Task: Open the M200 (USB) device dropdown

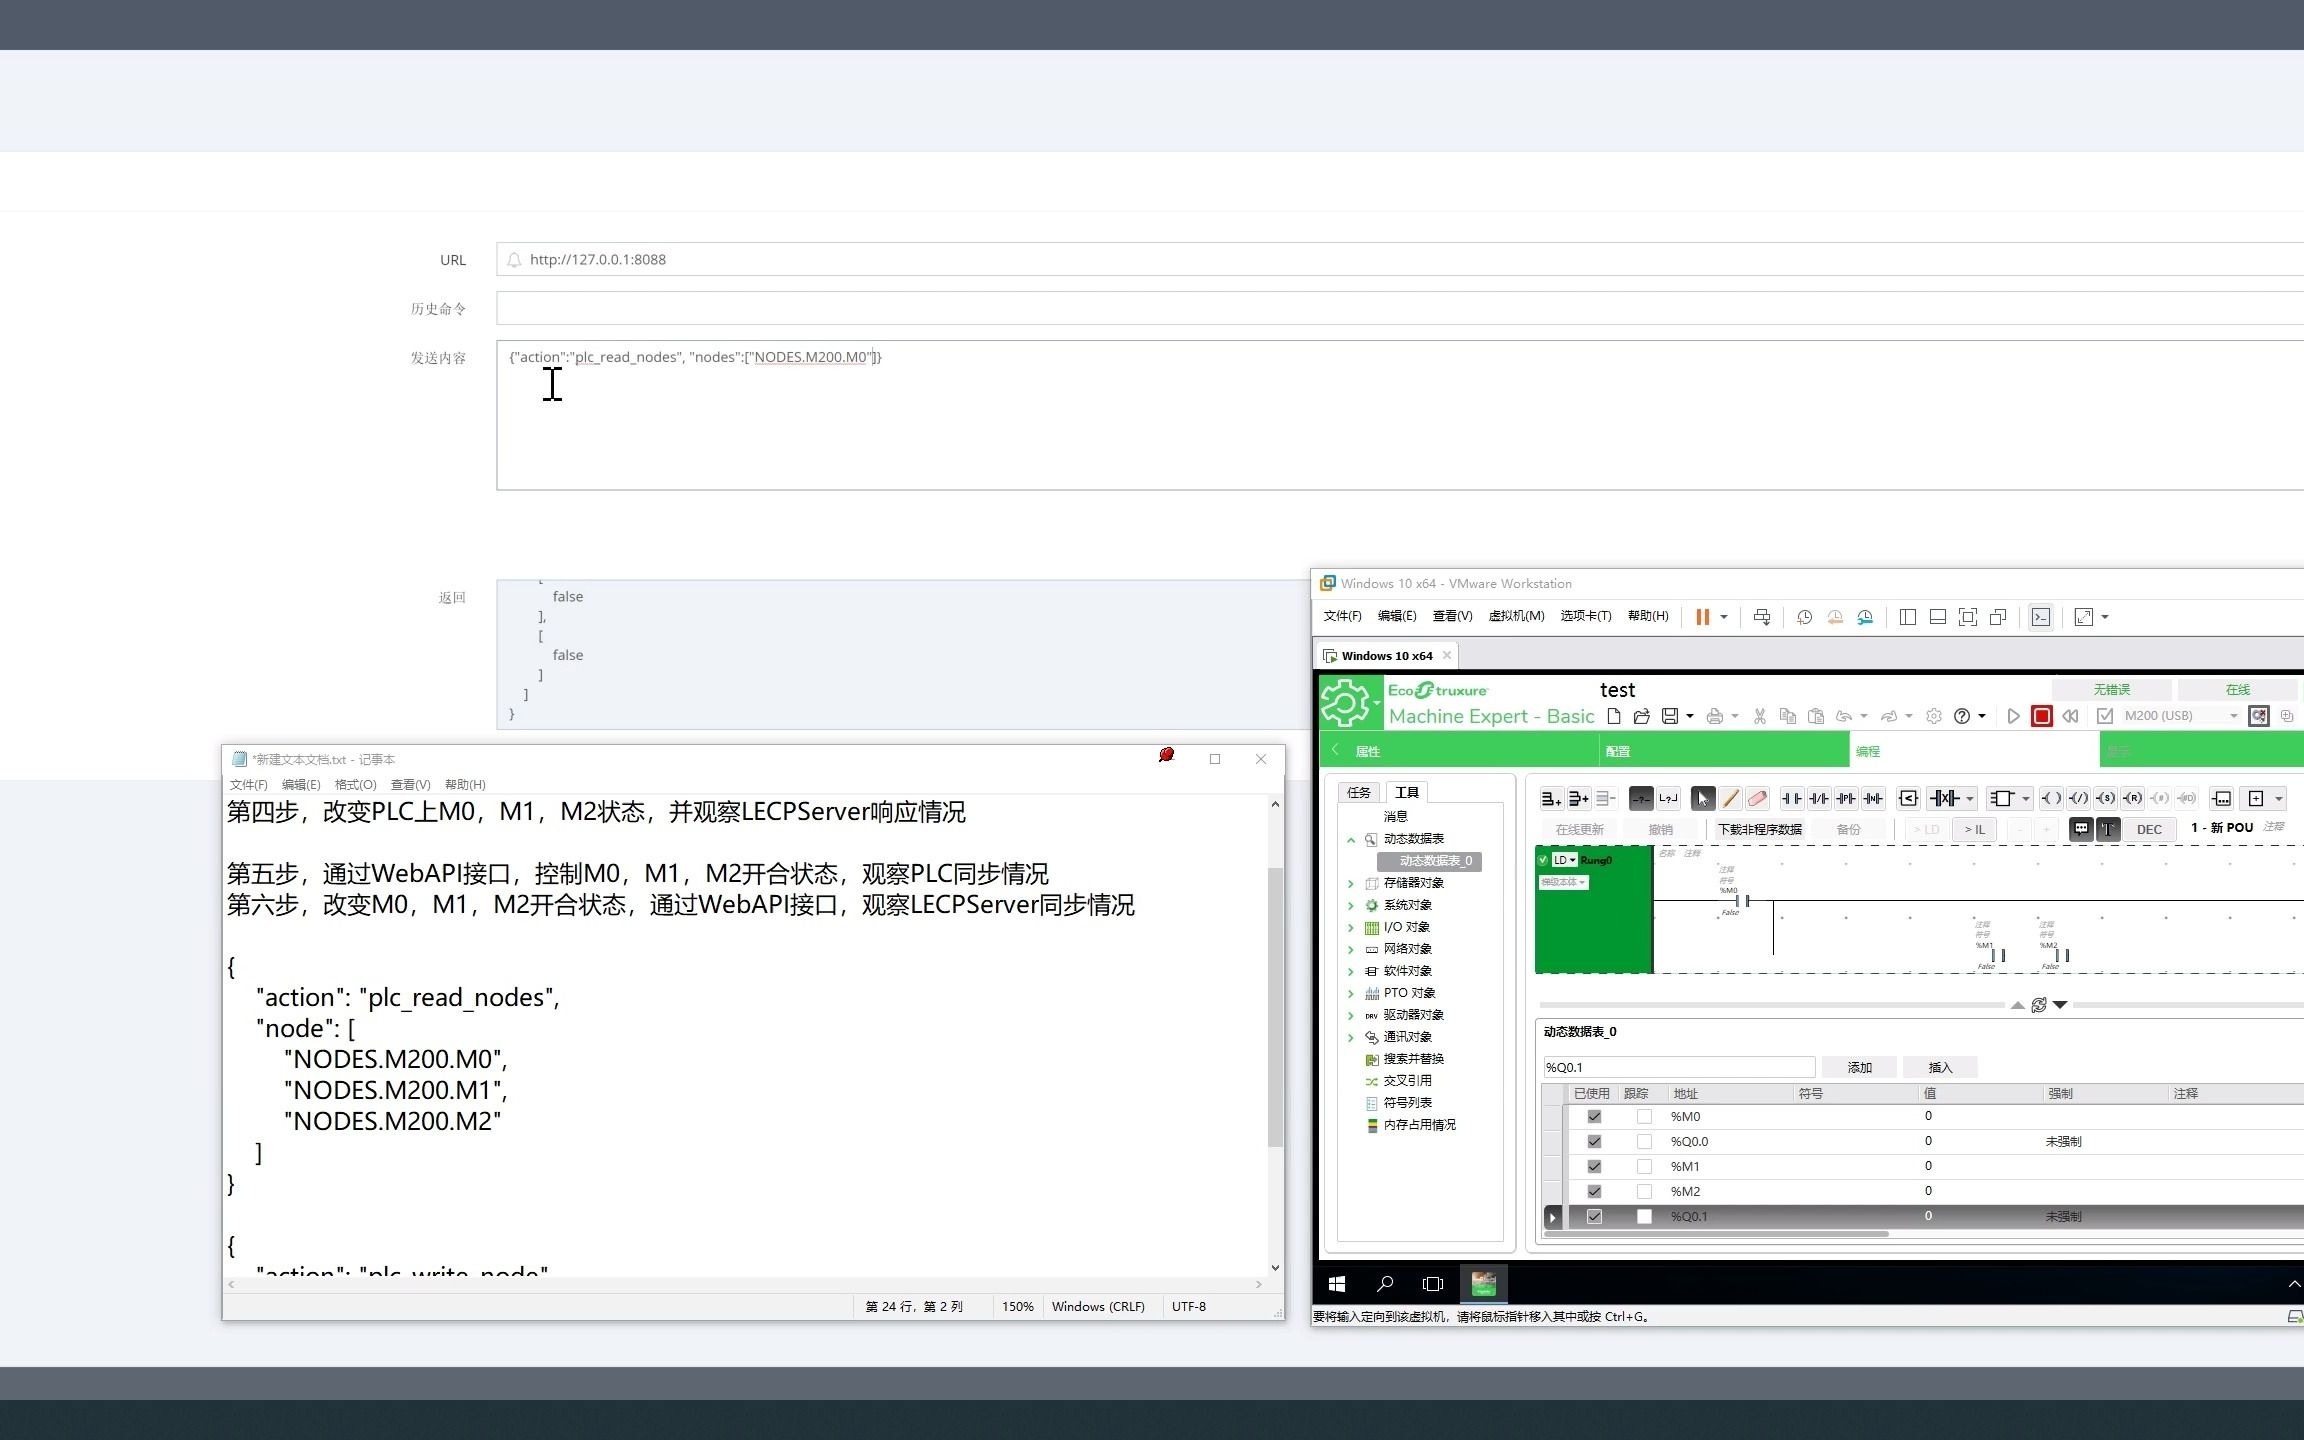Action: 2233,715
